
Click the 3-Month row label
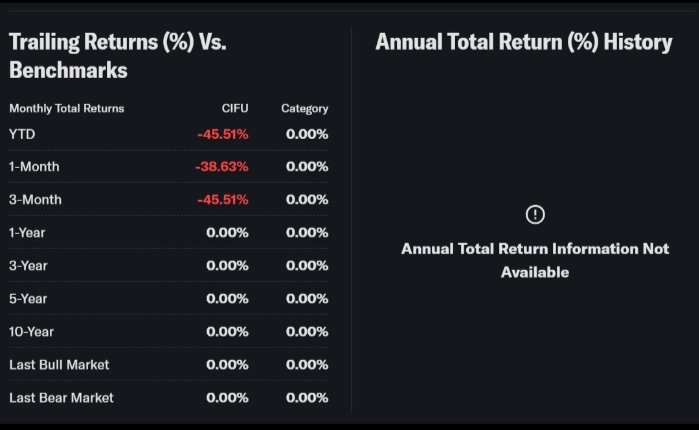pos(35,200)
